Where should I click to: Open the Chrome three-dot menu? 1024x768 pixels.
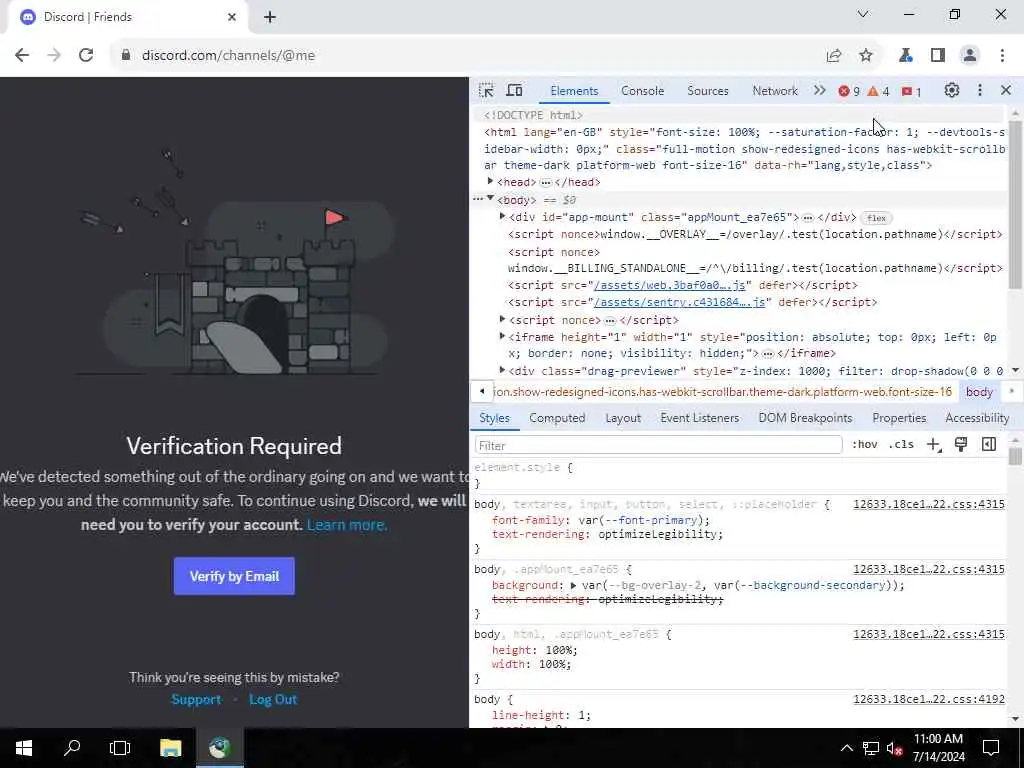(x=1002, y=56)
